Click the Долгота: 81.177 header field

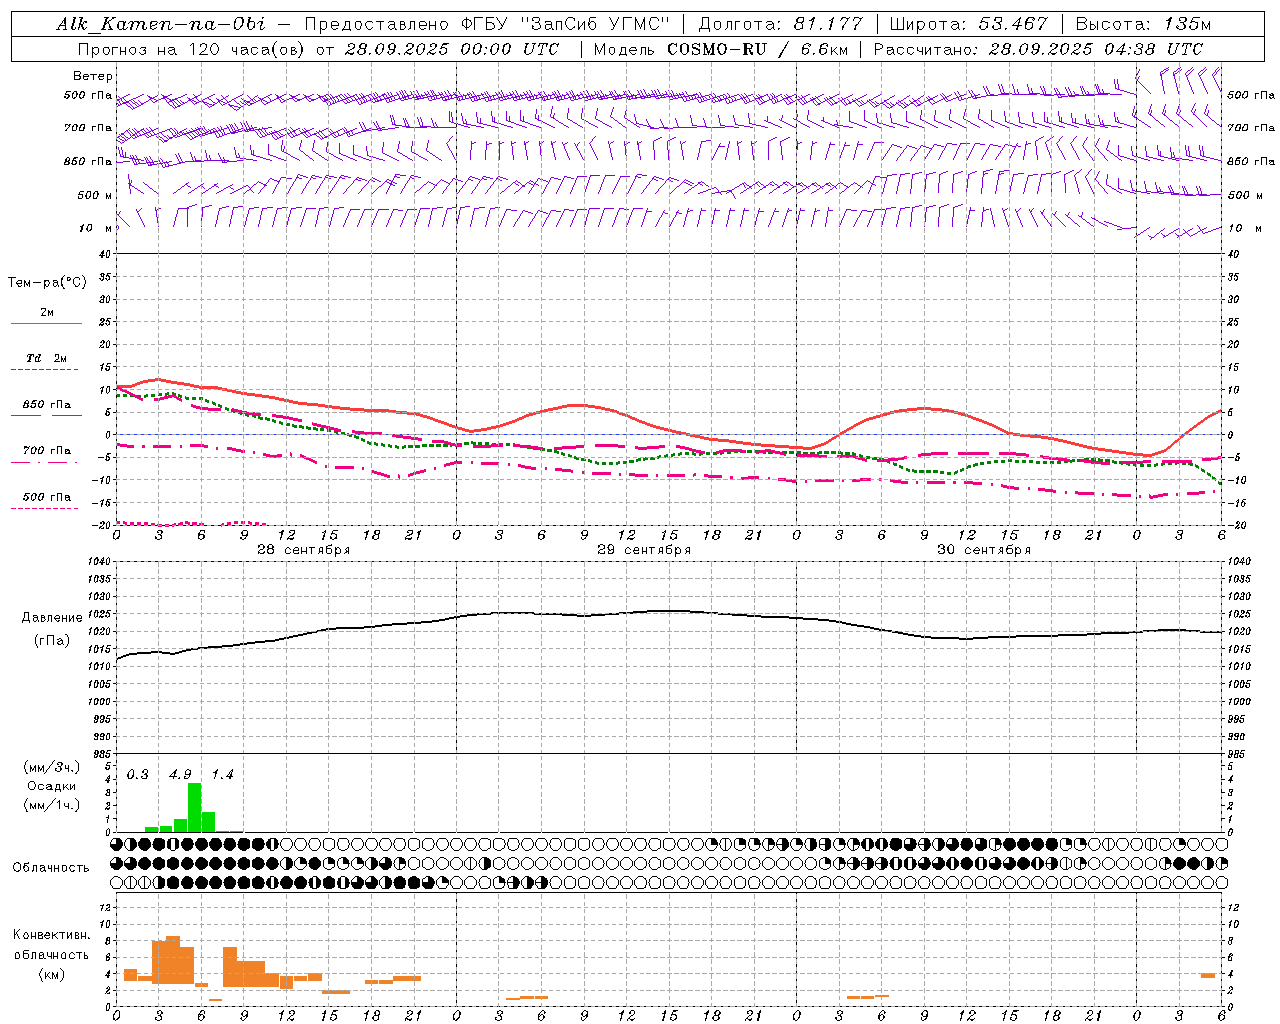(780, 24)
